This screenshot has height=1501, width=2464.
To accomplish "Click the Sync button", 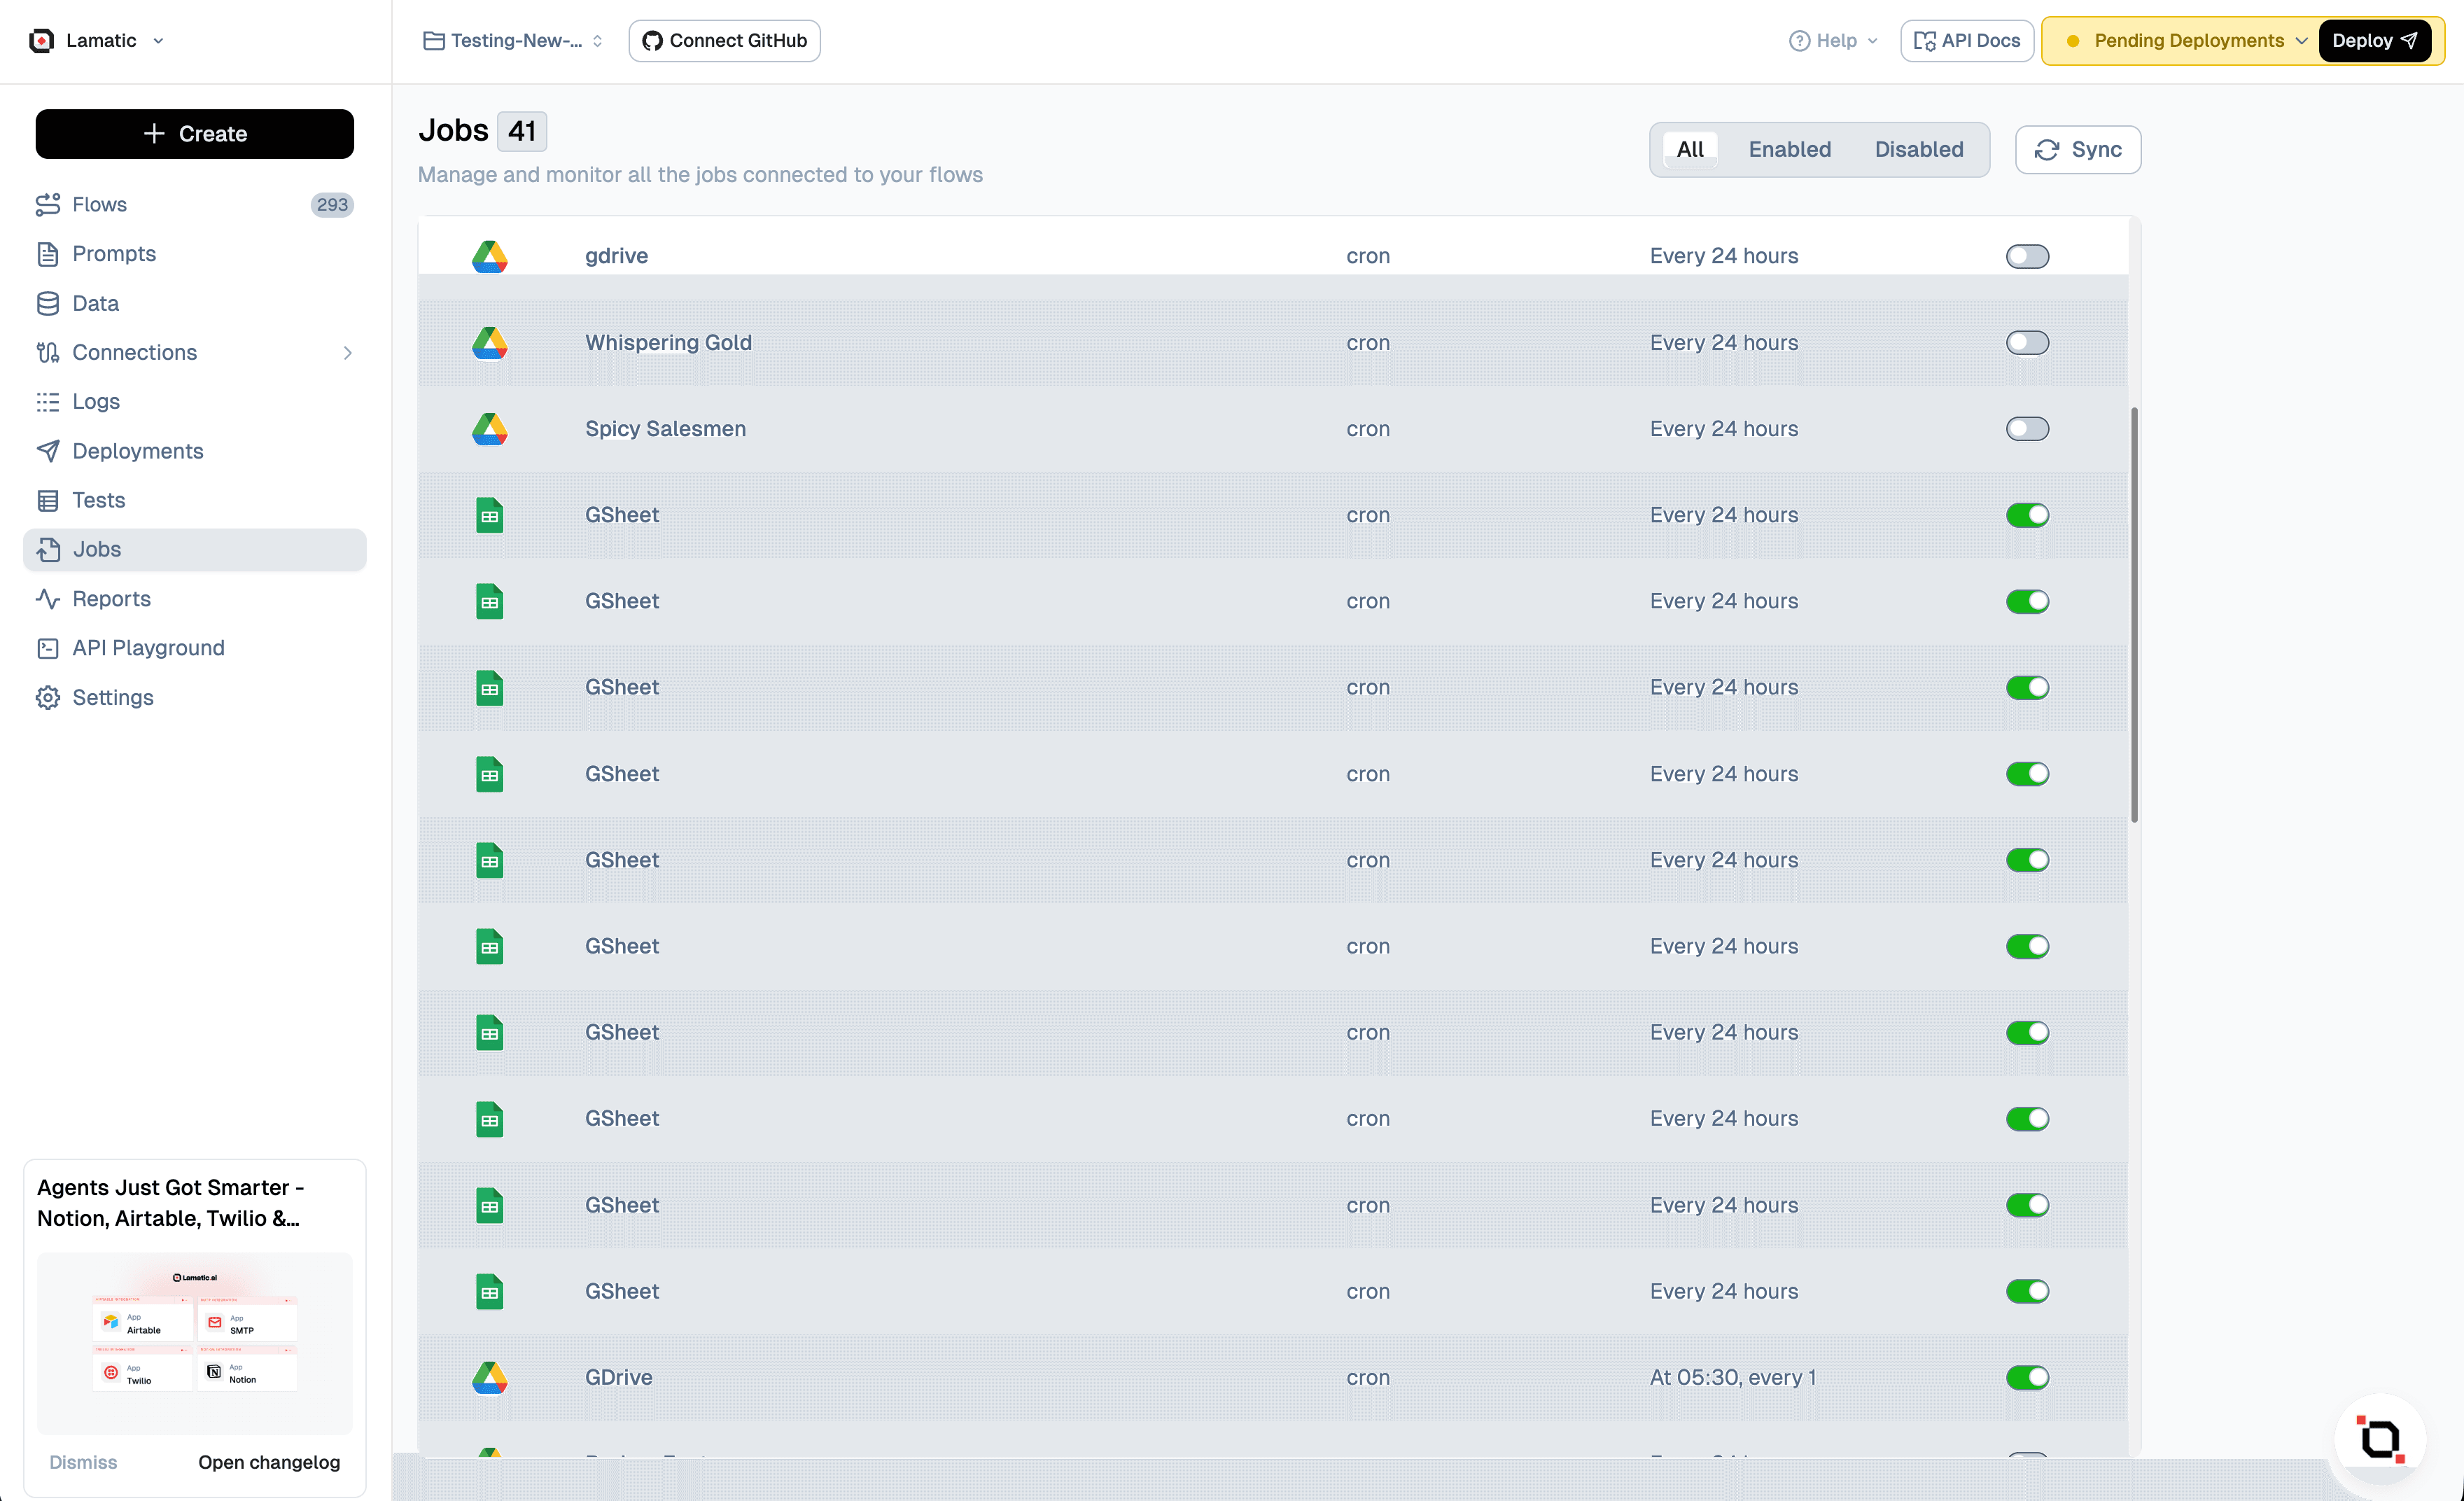I will pos(2077,150).
